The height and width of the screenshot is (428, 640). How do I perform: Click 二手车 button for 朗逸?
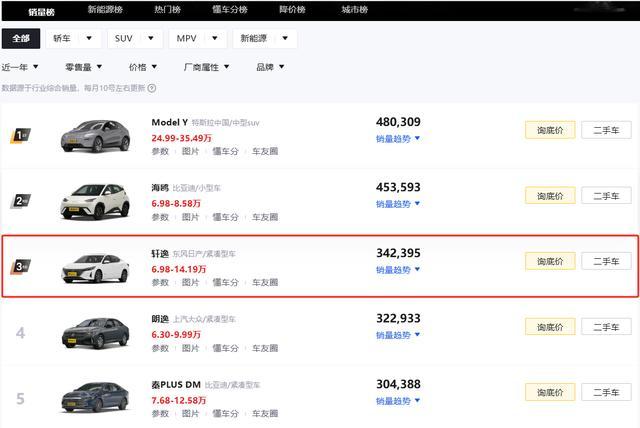(x=606, y=327)
